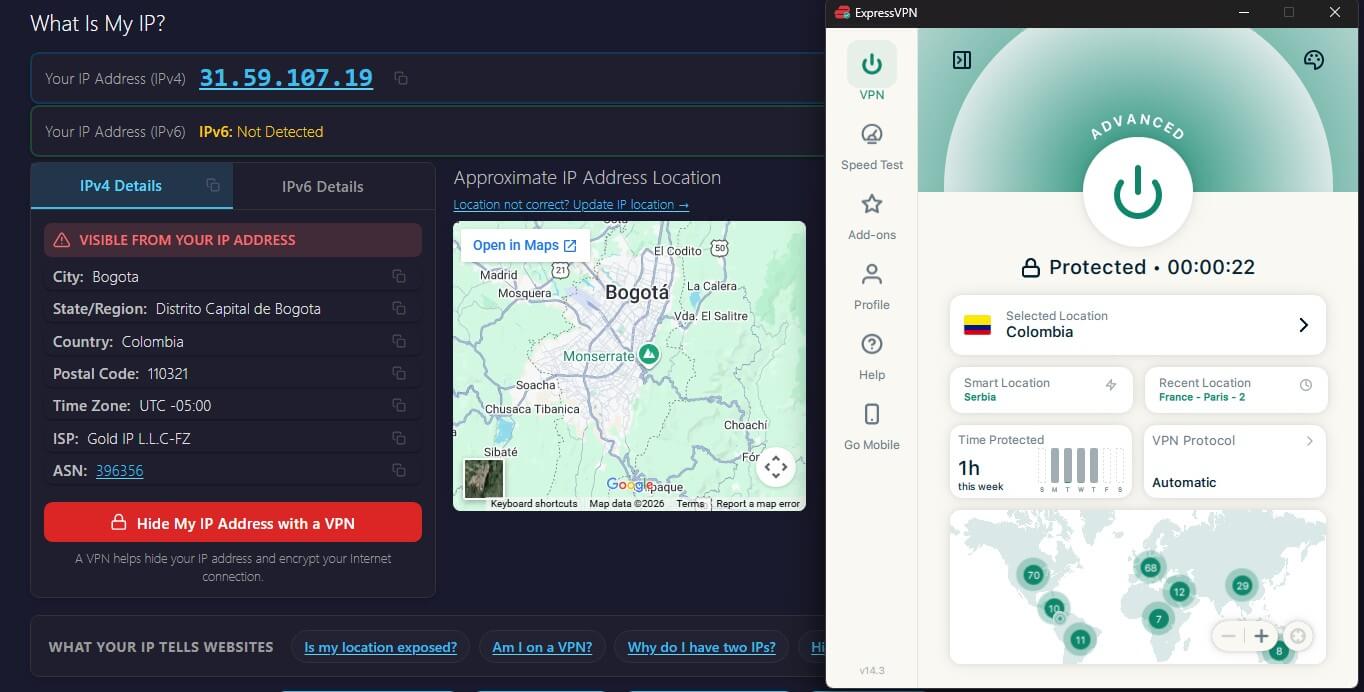
Task: Click Location not correct? Update IP location
Action: (571, 205)
